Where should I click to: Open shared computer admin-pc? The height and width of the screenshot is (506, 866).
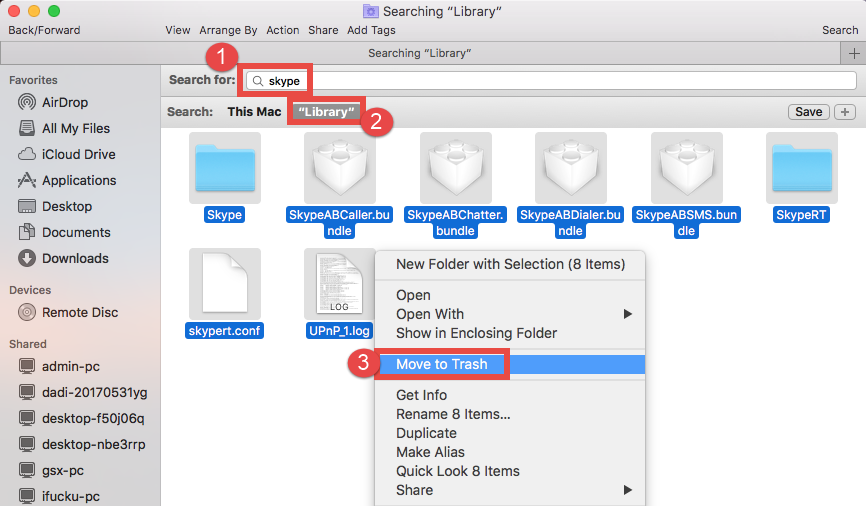pyautogui.click(x=59, y=366)
